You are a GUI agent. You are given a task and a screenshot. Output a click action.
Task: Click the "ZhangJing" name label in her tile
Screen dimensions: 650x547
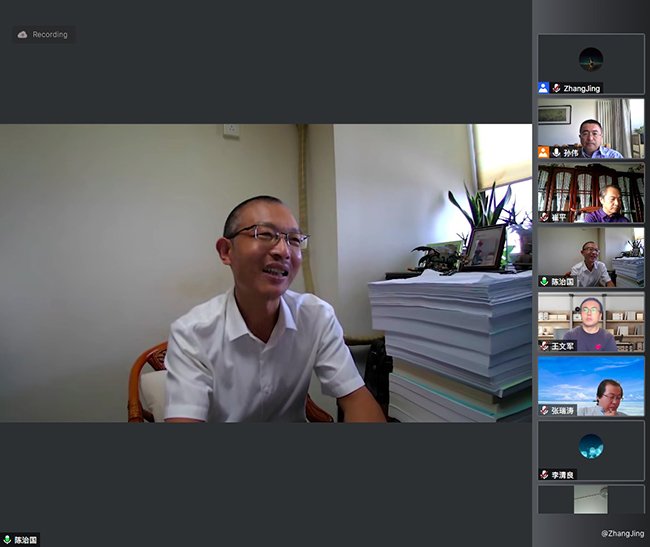[582, 88]
